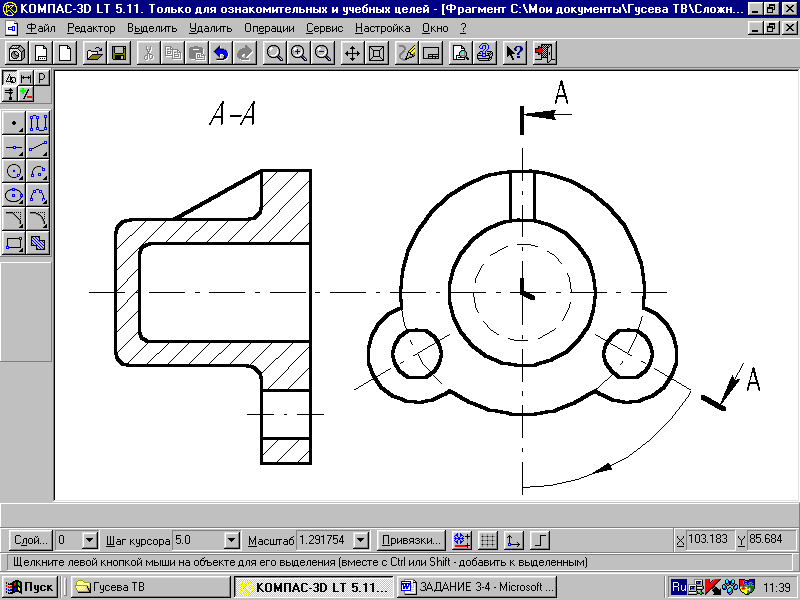Select the Ellipse drawing tool
Image resolution: width=800 pixels, height=600 pixels.
(x=14, y=195)
